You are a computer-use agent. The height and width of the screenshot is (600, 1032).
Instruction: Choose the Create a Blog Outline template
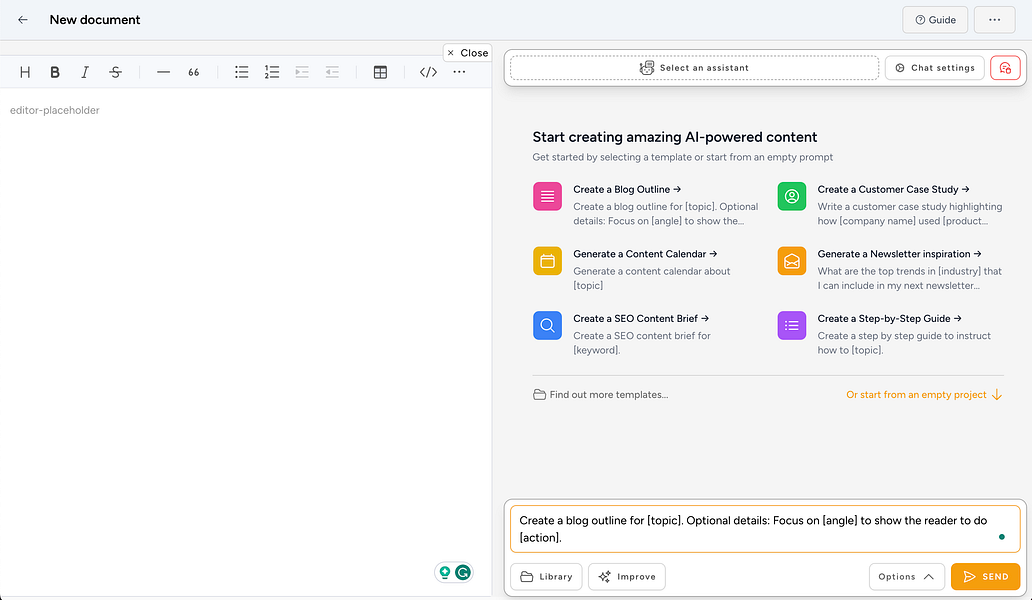point(627,189)
